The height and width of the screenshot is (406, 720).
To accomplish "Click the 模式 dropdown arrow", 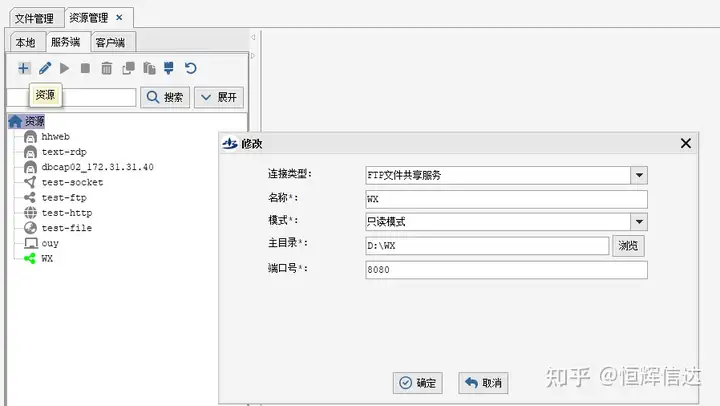I will tap(639, 222).
